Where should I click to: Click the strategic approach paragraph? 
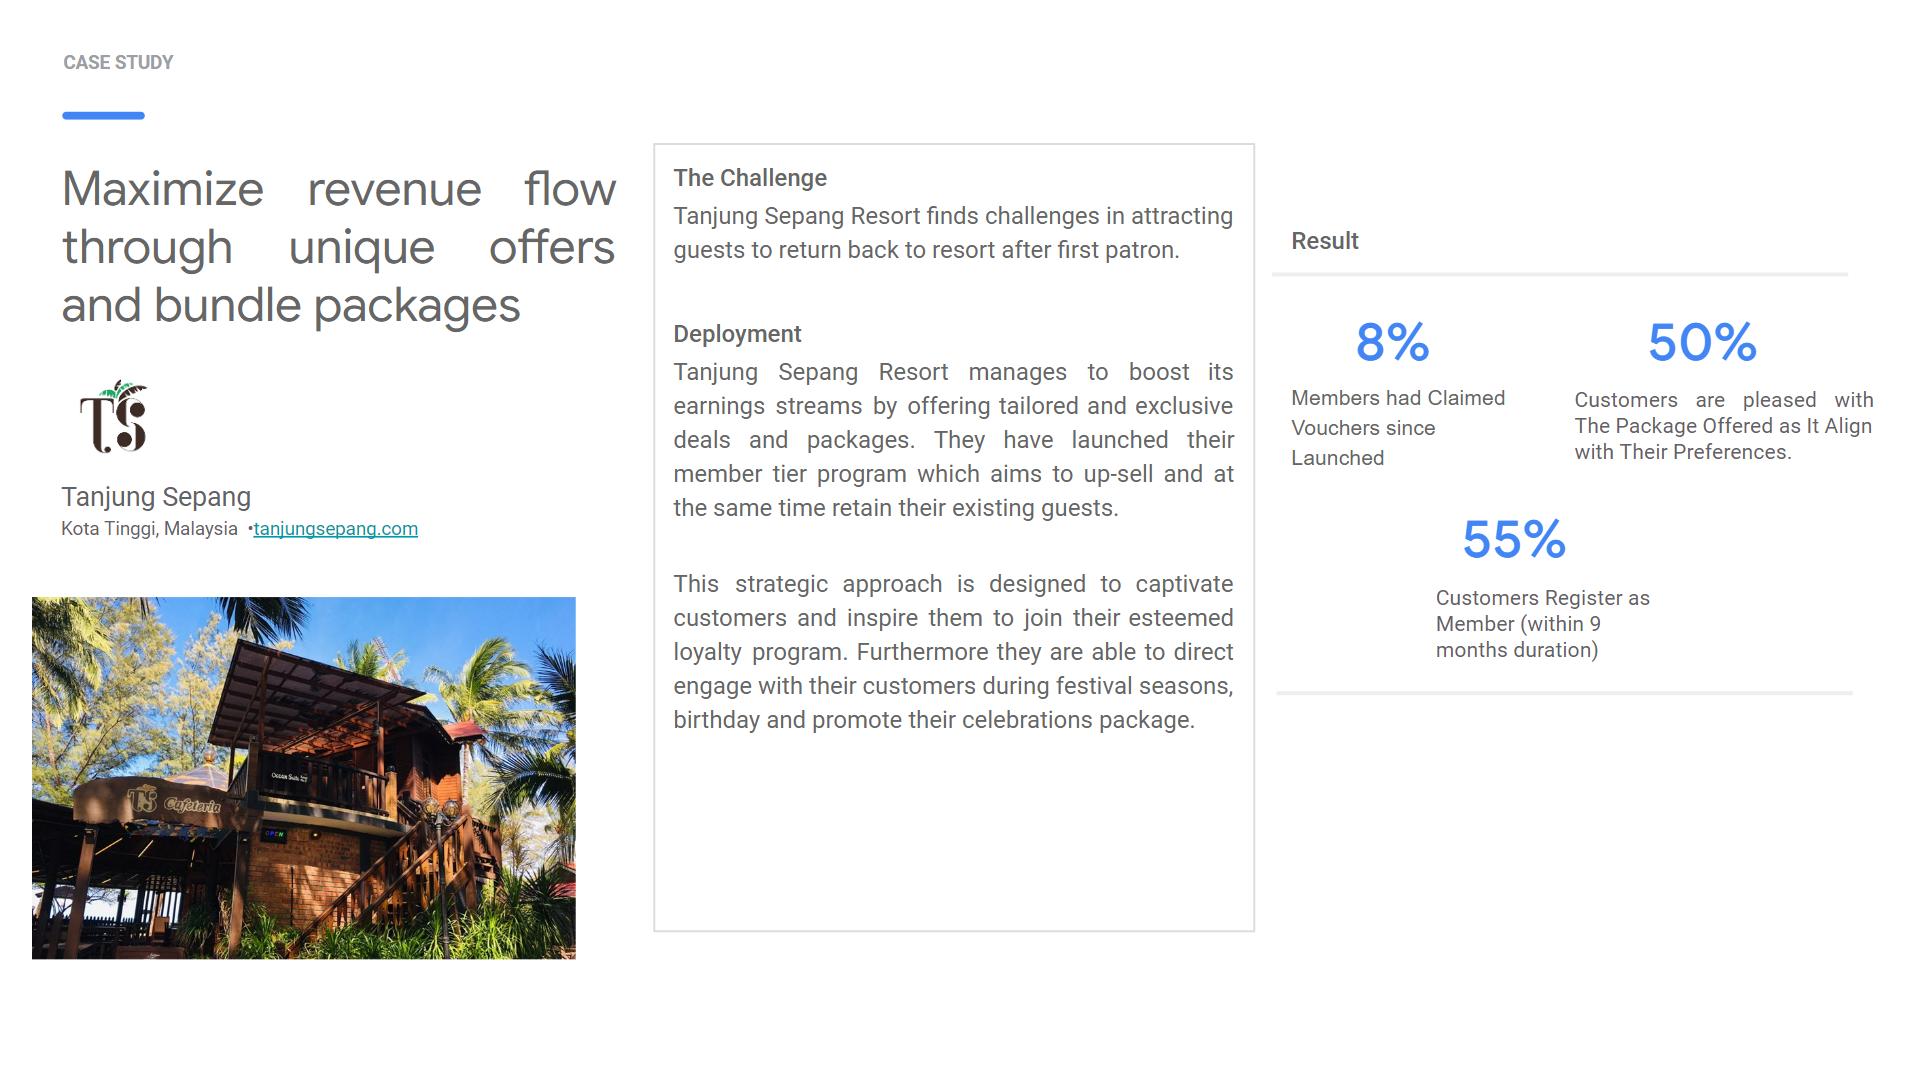coord(953,652)
